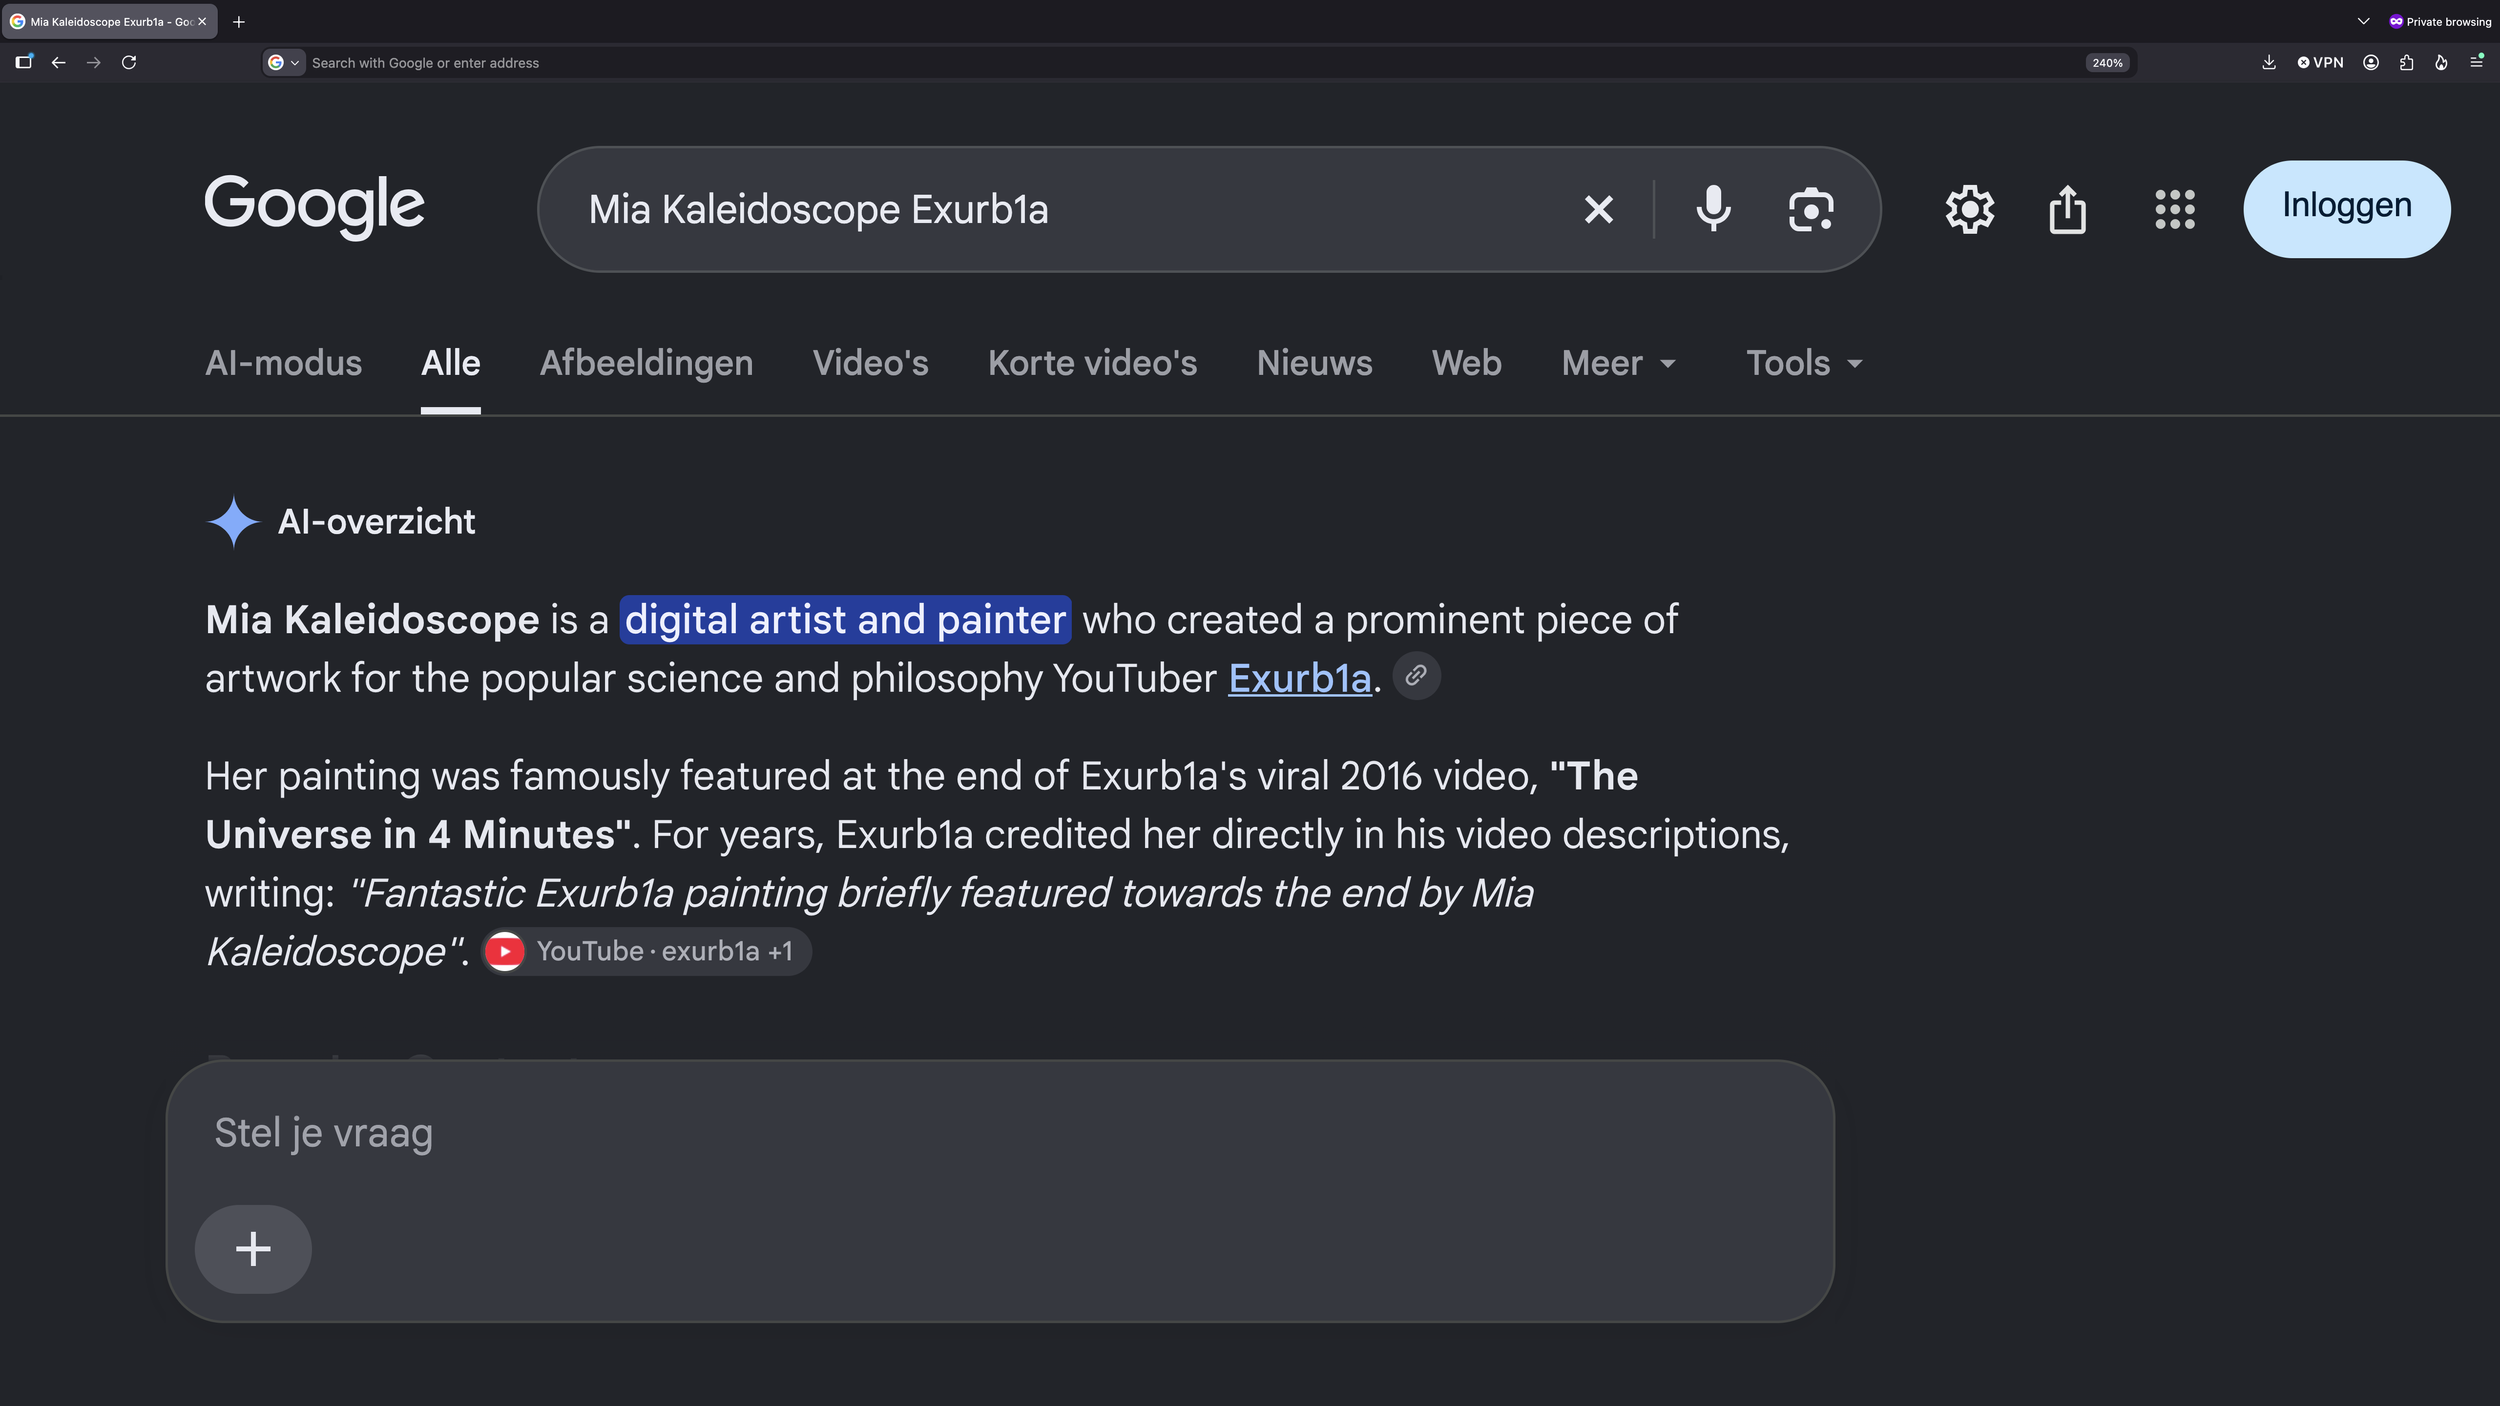Click the Inloggen button
Viewport: 2500px width, 1406px height.
(x=2346, y=209)
